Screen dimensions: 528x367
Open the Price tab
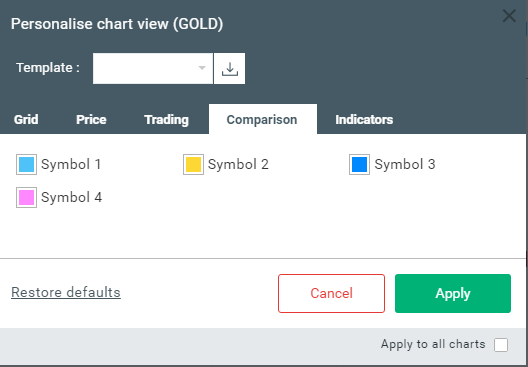click(x=91, y=120)
